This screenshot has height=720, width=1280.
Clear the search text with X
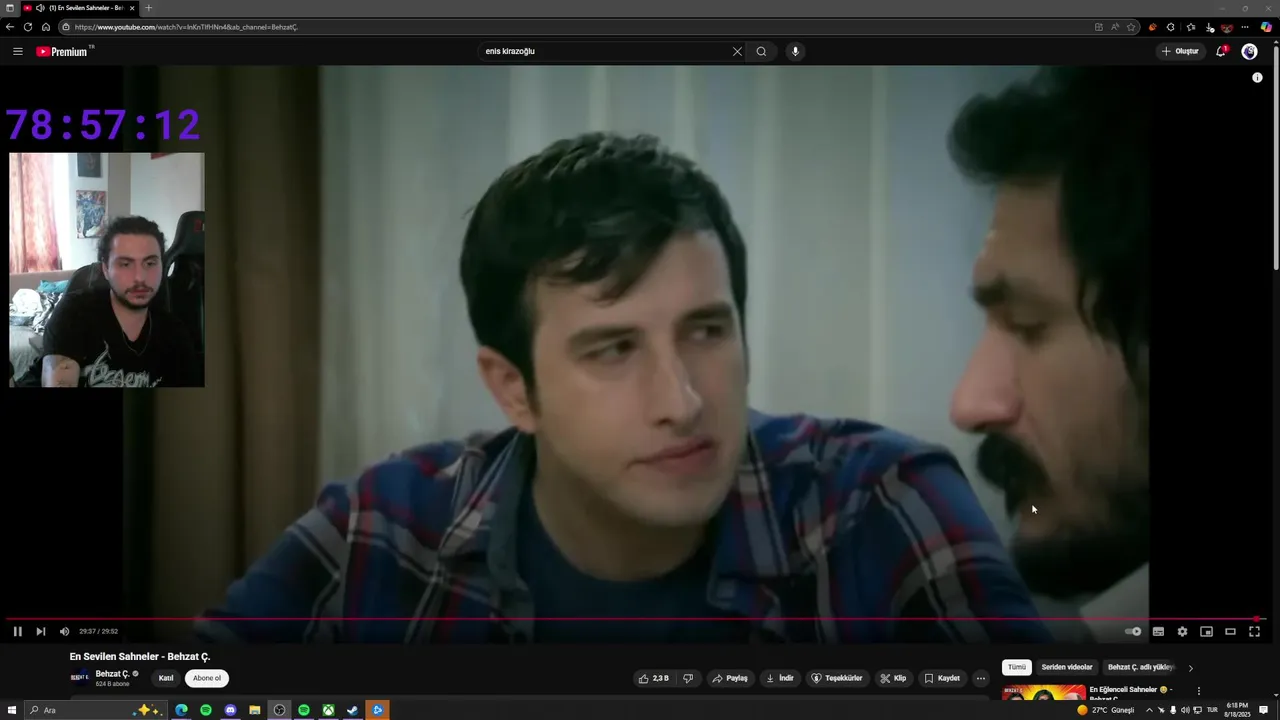pos(737,51)
